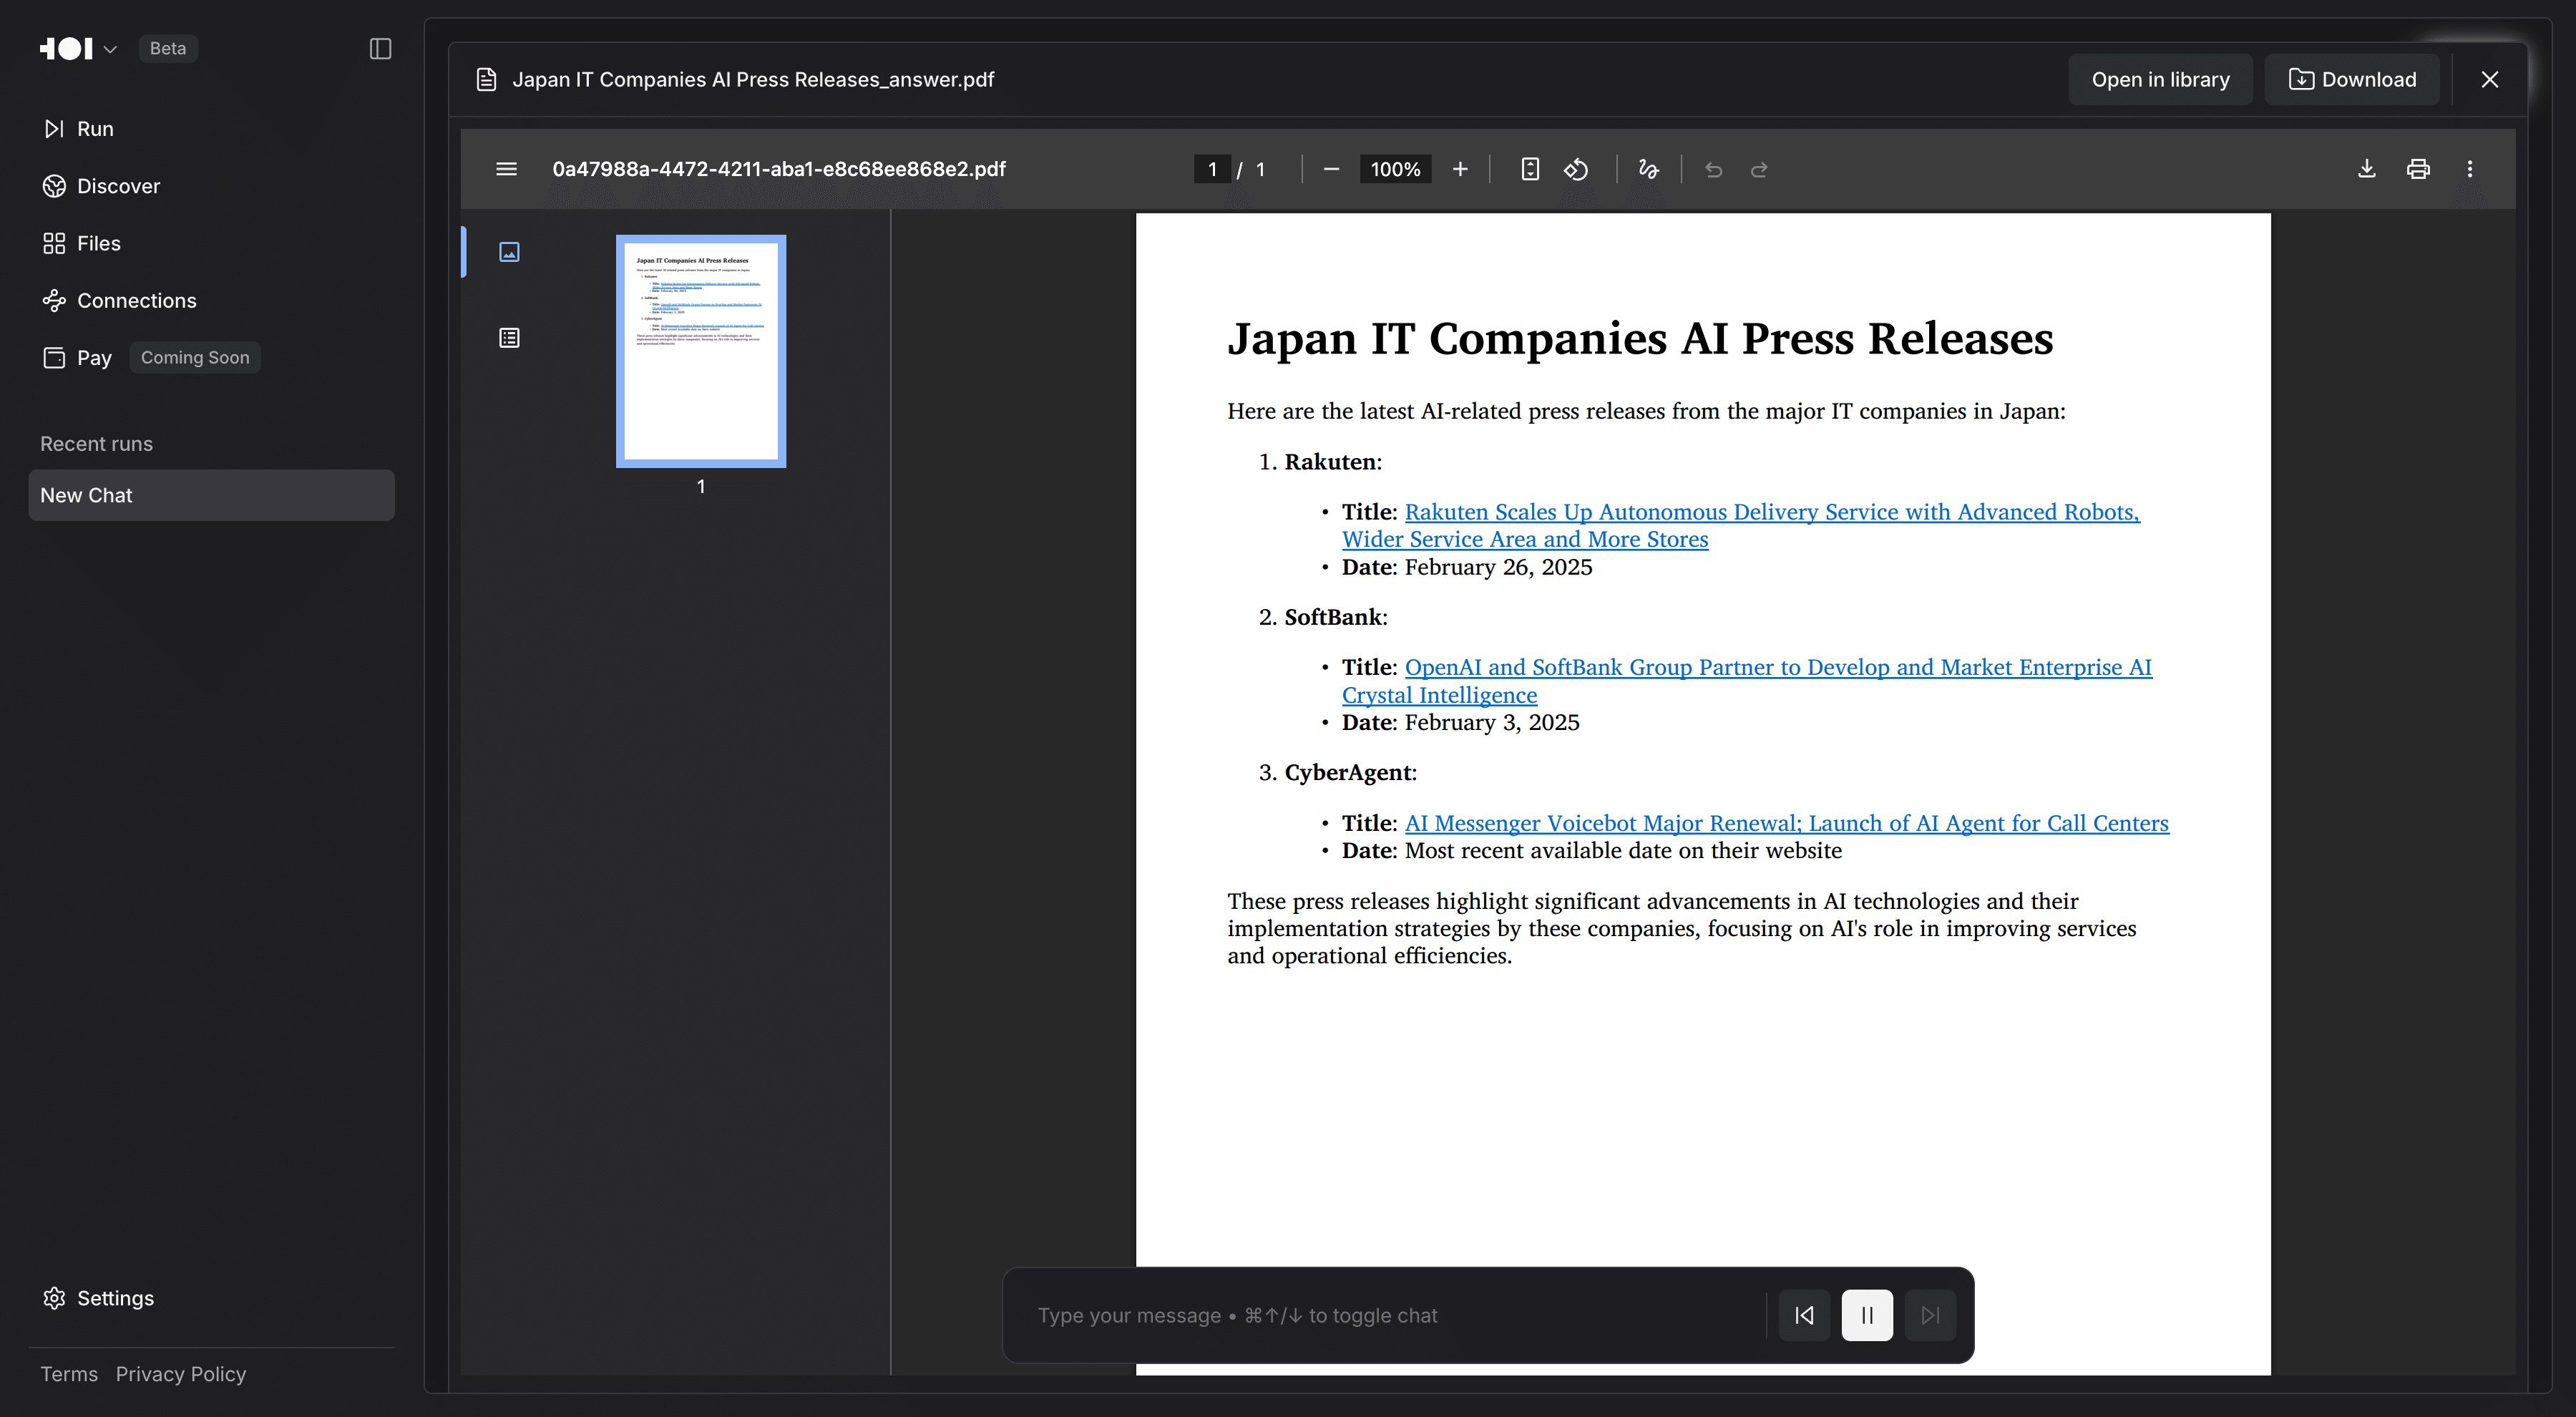The image size is (2576, 1417).
Task: Rotate the PDF counterclockwise
Action: point(1576,169)
